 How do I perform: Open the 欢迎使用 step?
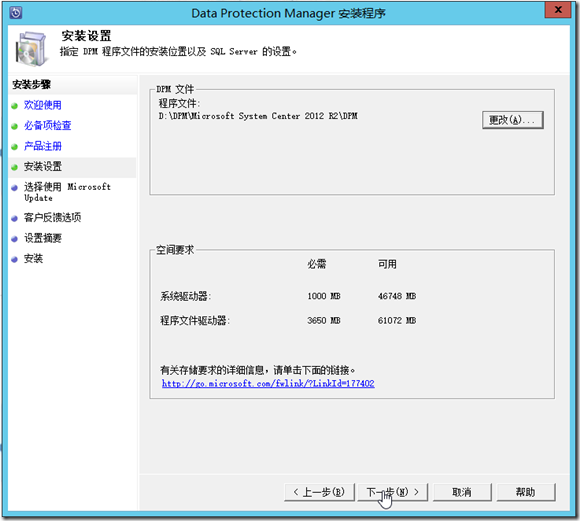pos(43,105)
